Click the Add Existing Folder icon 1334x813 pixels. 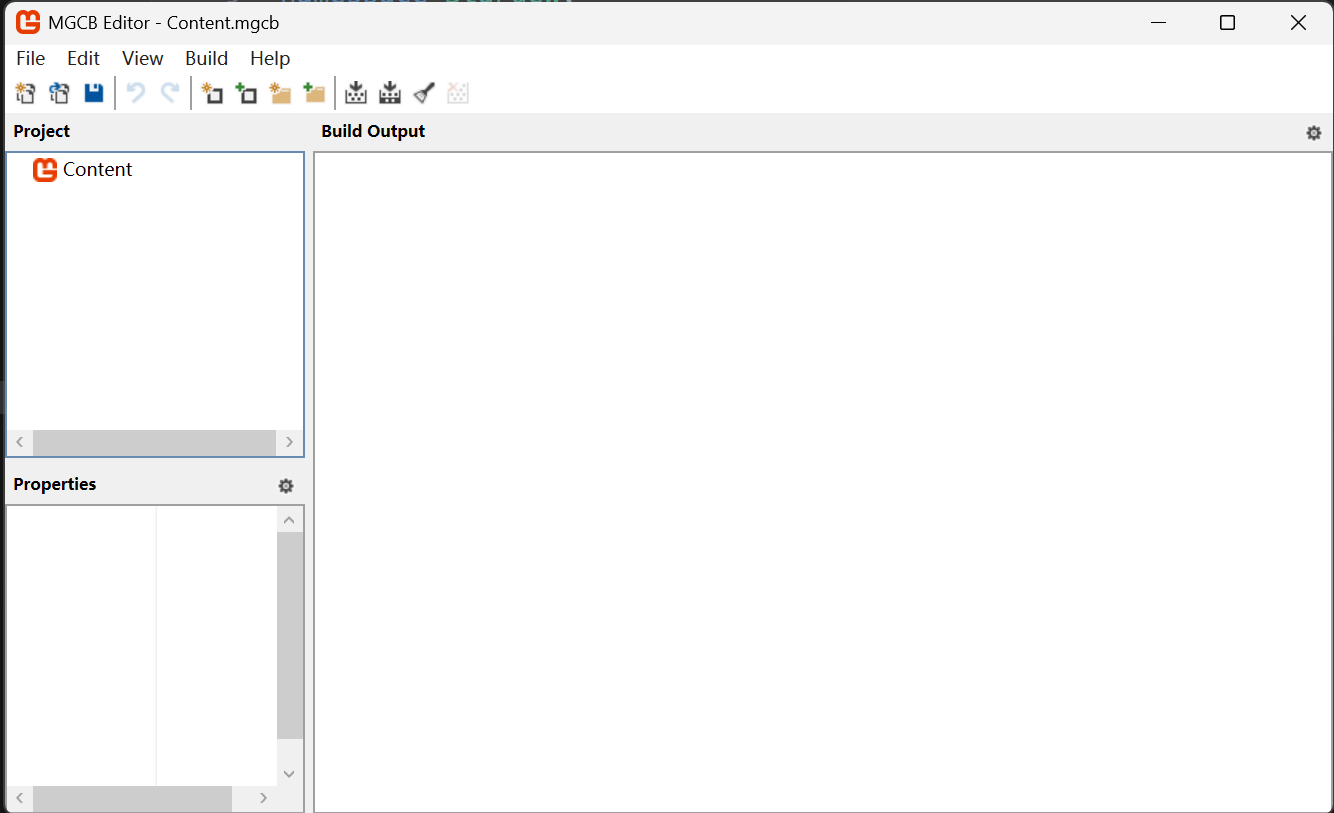(314, 93)
